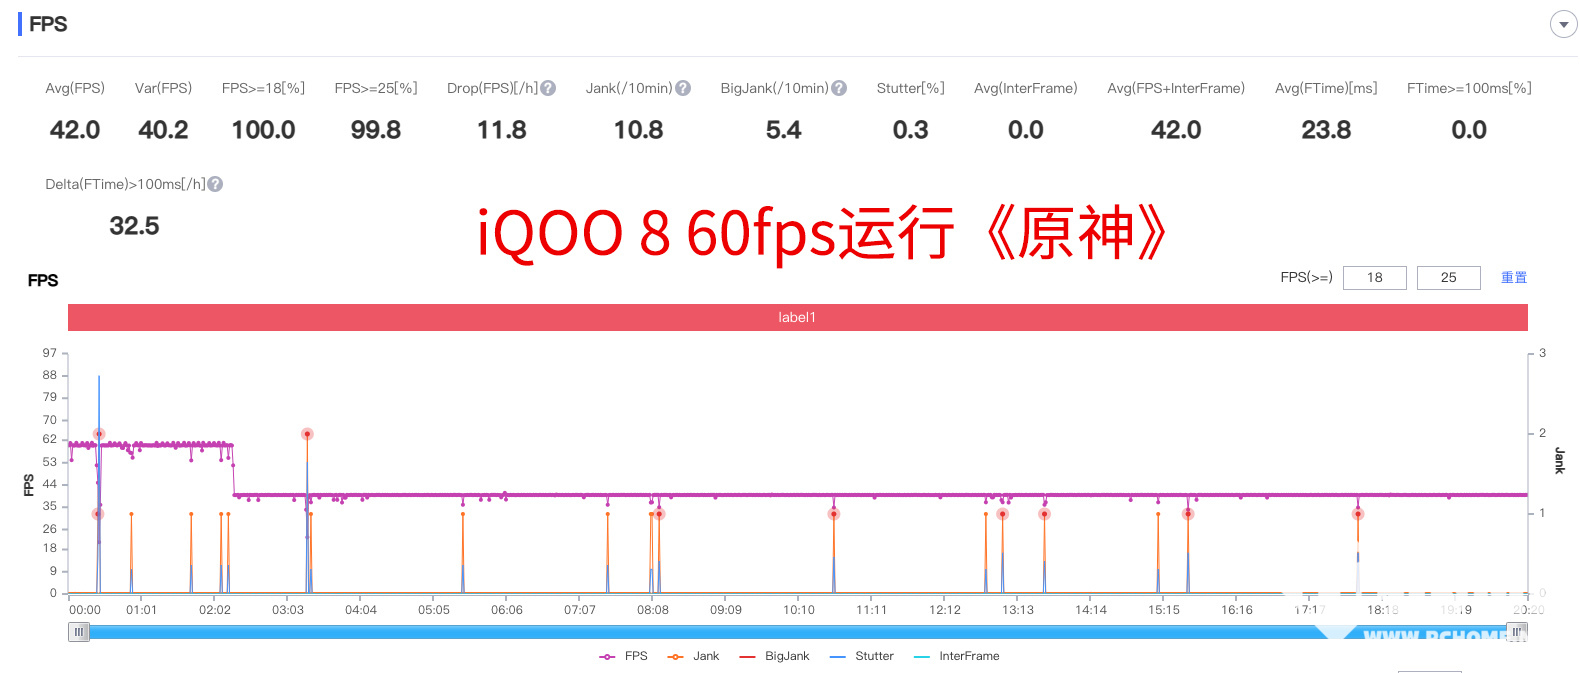Select the red label1 segment bar
This screenshot has height=673, width=1580.
[x=798, y=317]
